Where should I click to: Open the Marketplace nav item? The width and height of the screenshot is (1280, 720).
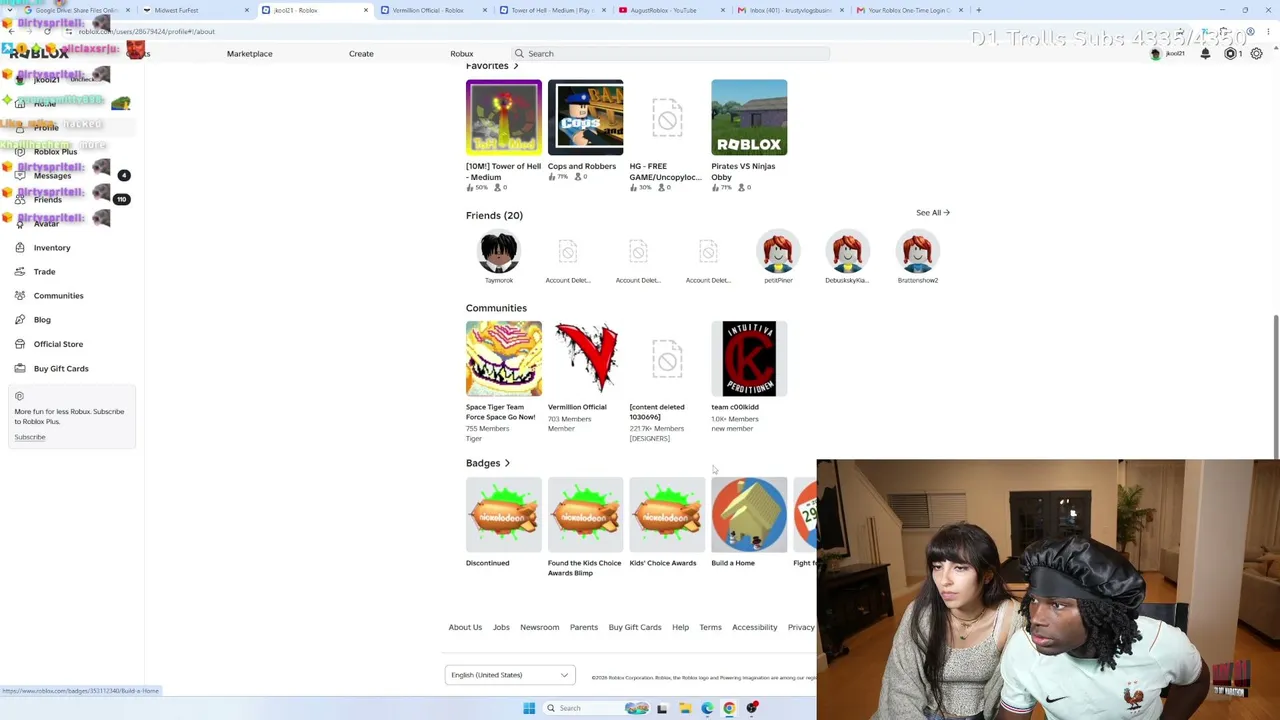point(249,54)
